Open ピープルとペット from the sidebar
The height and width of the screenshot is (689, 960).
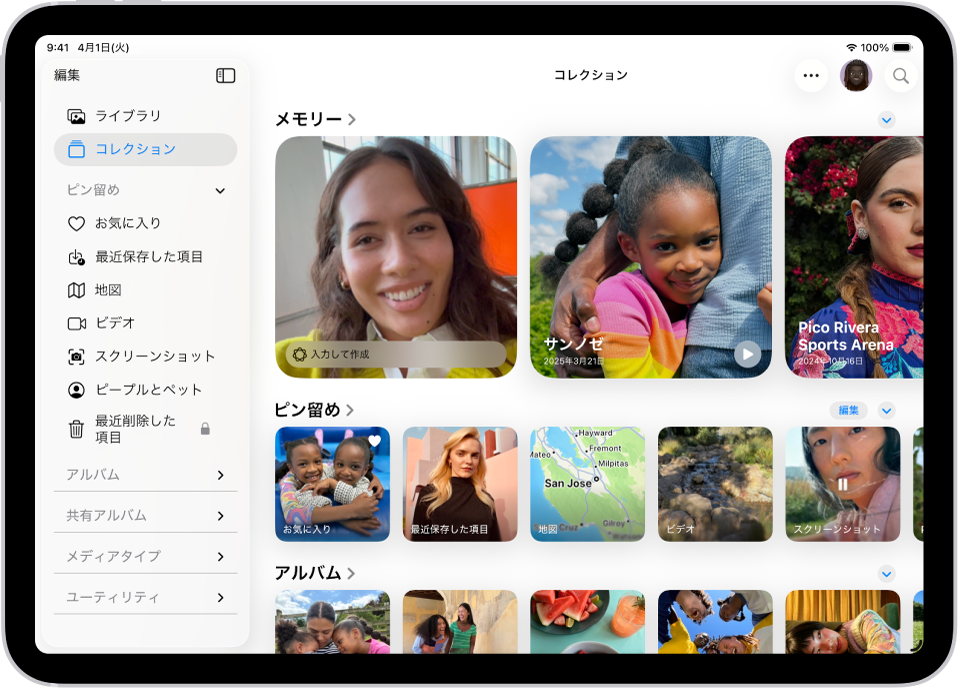(77, 390)
